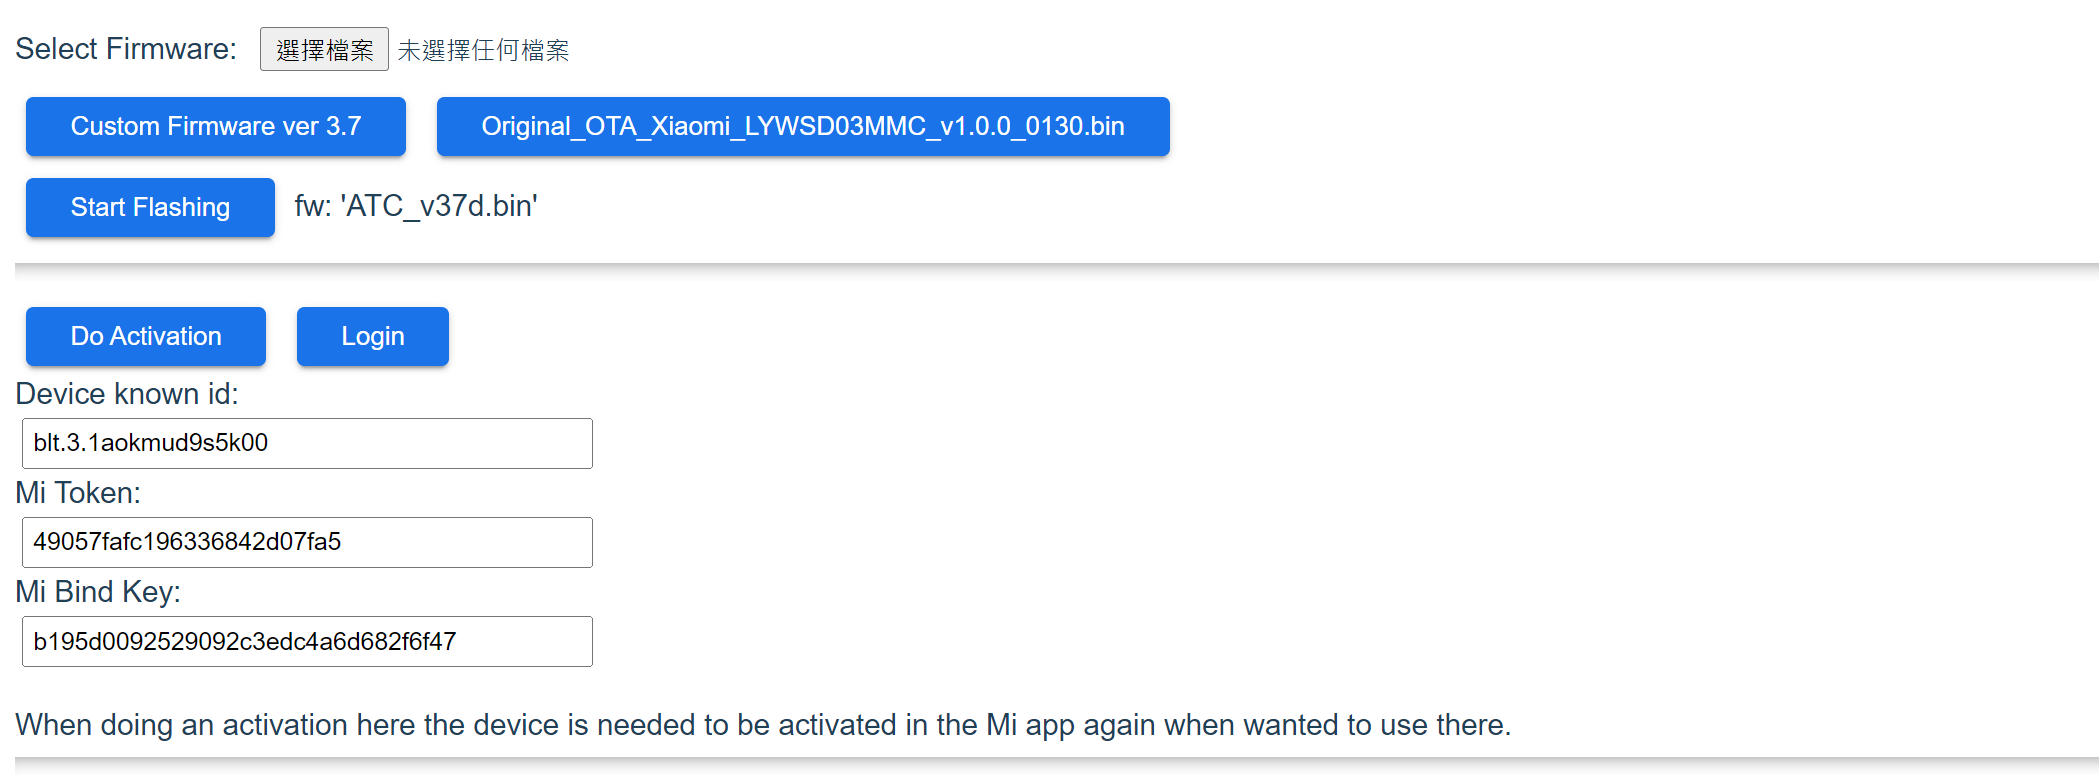Viewport: 2099px width, 775px height.
Task: Click the value b195d0092529092c3edc4a6d682f6f47
Action: click(245, 641)
